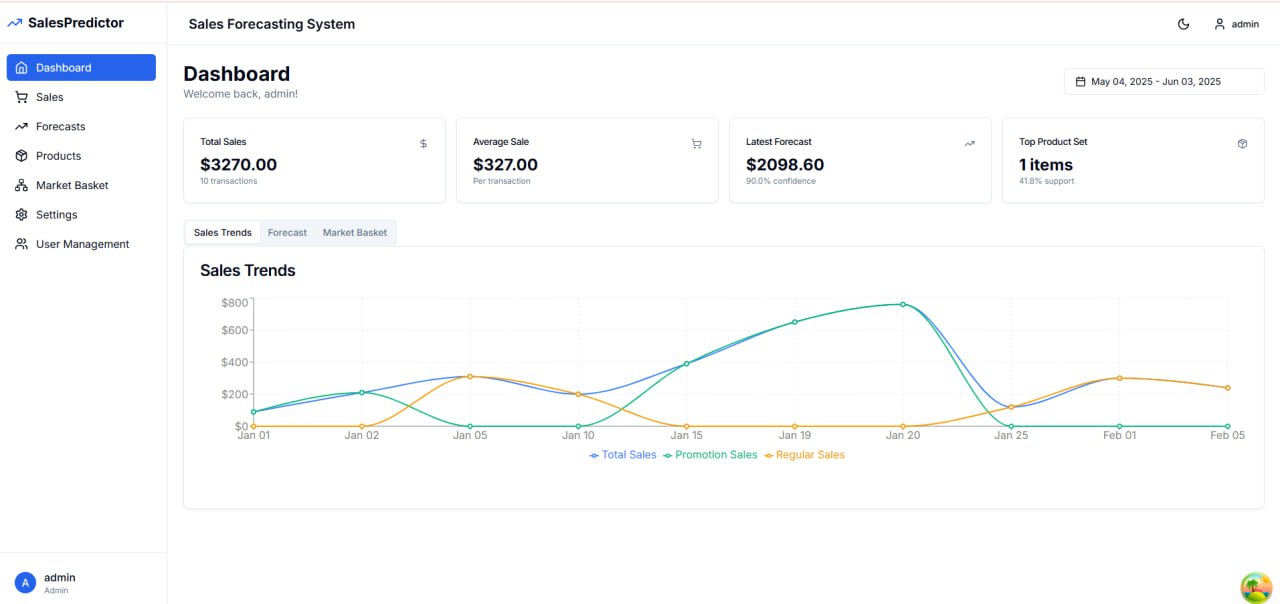Open the May 04 - Jun 03 date picker
This screenshot has height=604, width=1280.
(x=1163, y=81)
